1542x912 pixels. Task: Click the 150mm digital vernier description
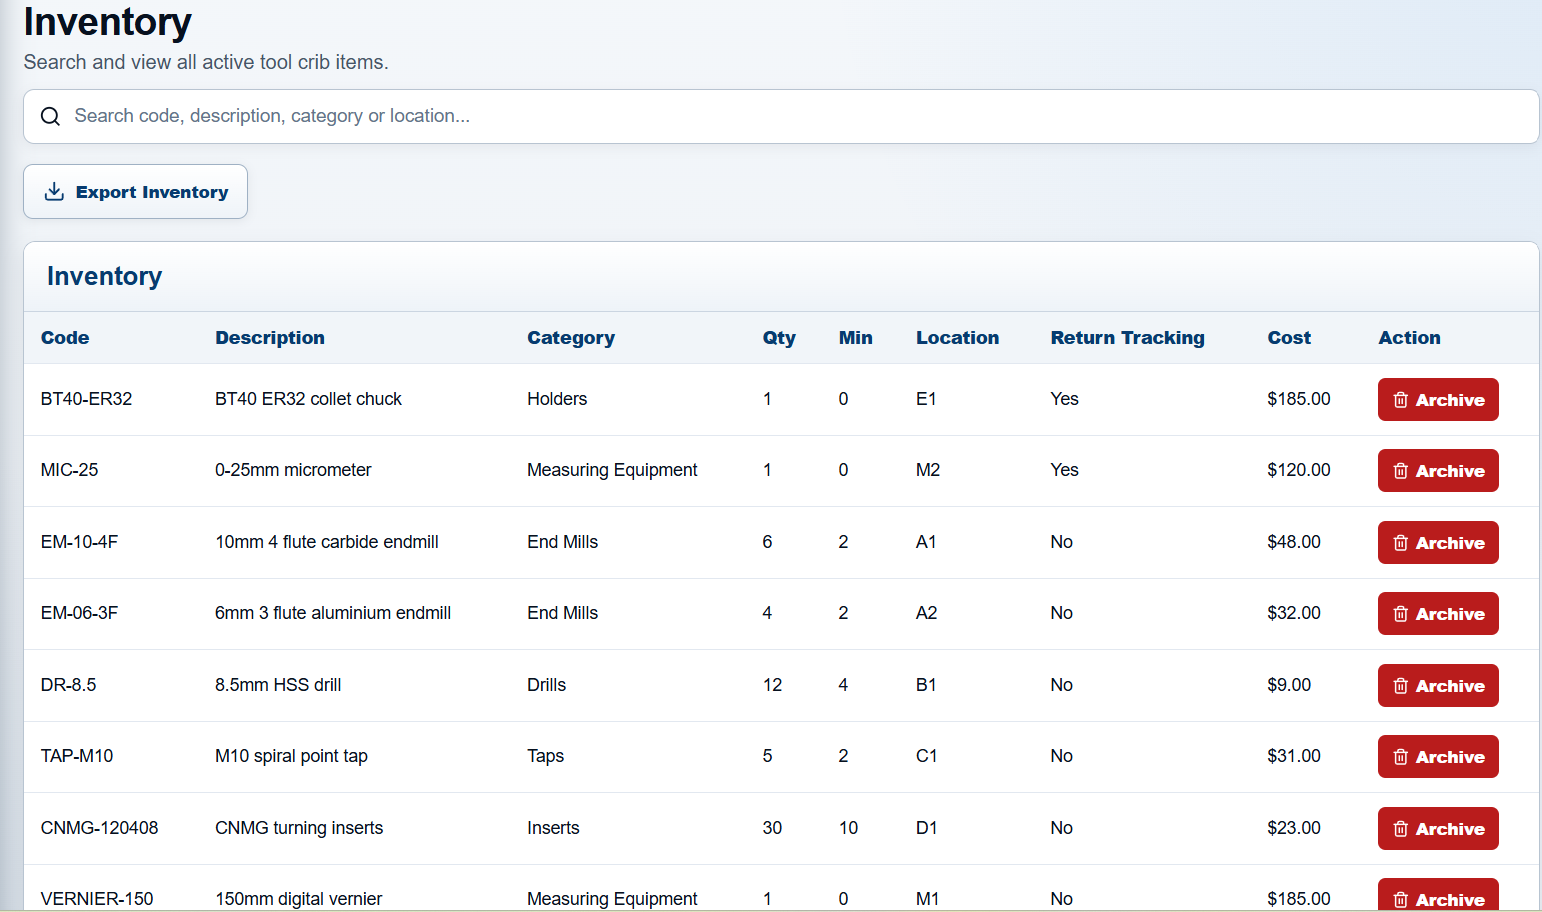click(299, 899)
